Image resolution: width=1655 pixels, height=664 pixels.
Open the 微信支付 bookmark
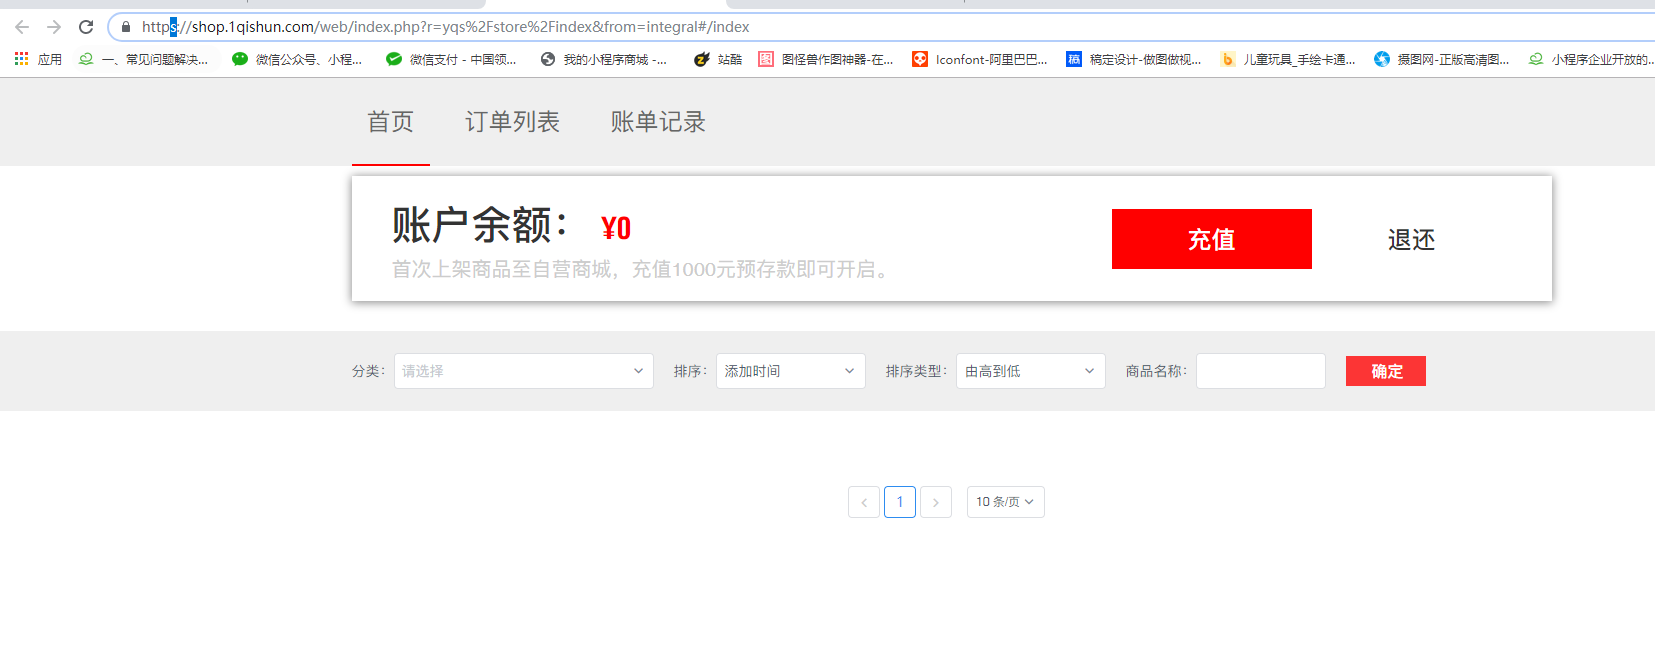(451, 60)
